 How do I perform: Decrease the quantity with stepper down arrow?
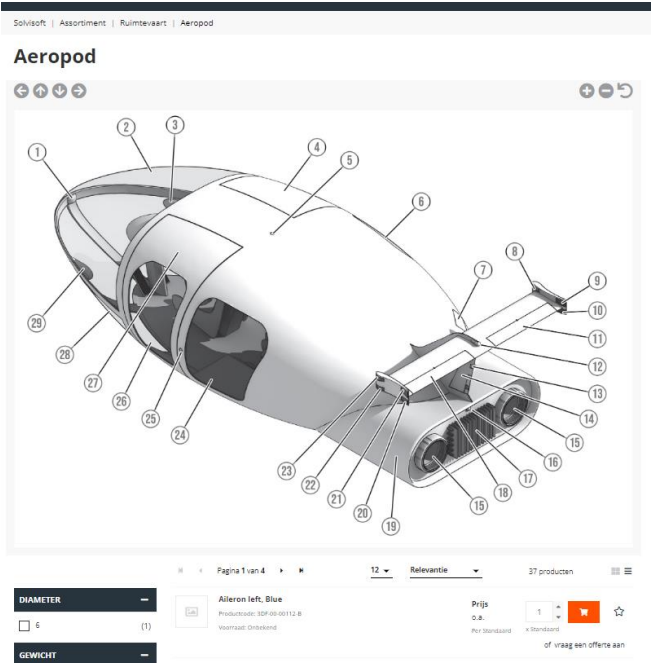[x=558, y=617]
